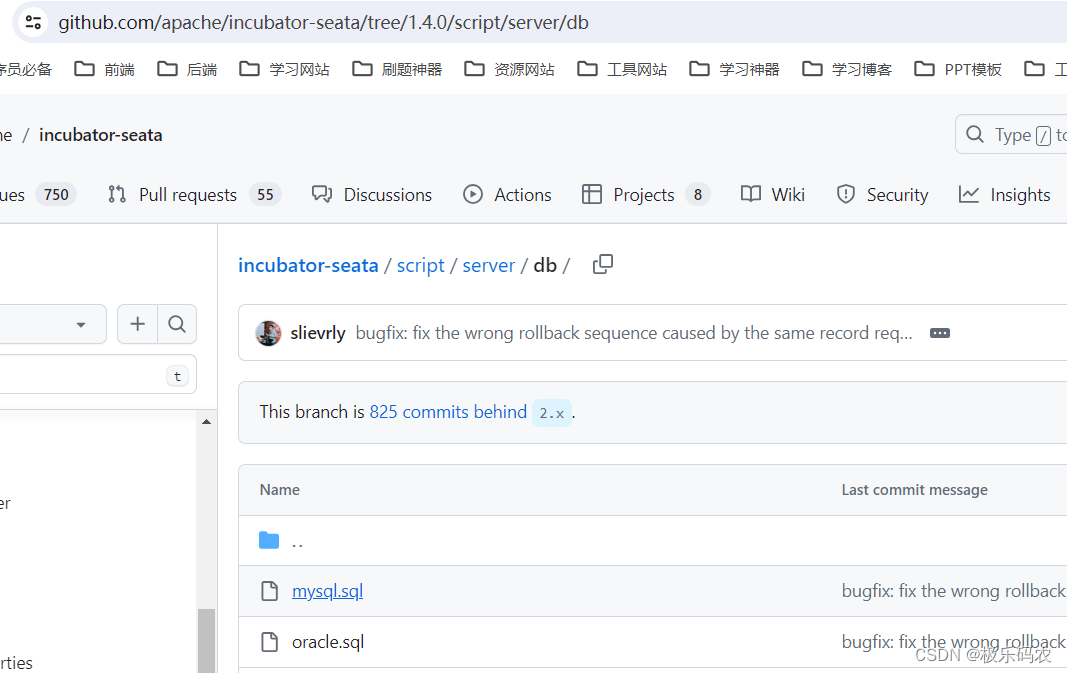The height and width of the screenshot is (673, 1067).
Task: Click the slievrly author name
Action: pyautogui.click(x=318, y=333)
